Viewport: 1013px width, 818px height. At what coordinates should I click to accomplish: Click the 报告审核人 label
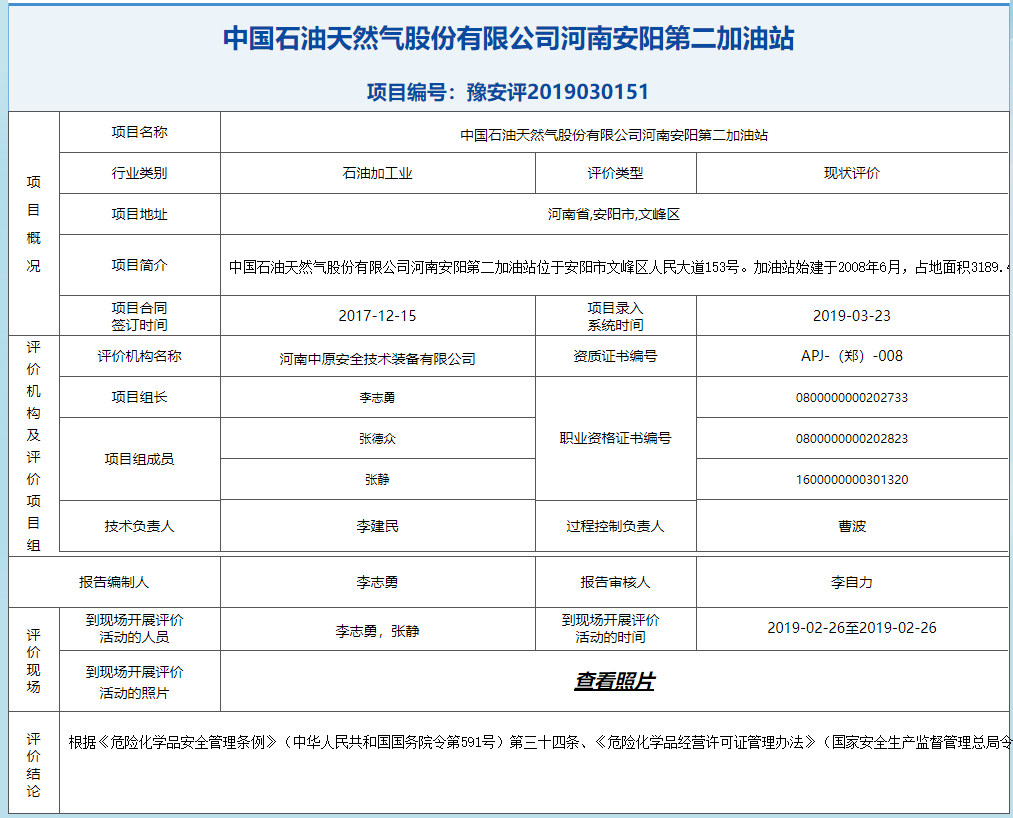coord(615,582)
